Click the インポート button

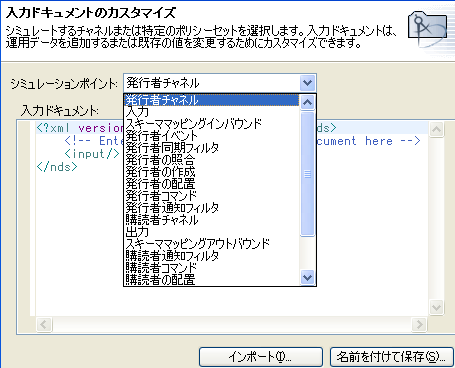(x=261, y=357)
